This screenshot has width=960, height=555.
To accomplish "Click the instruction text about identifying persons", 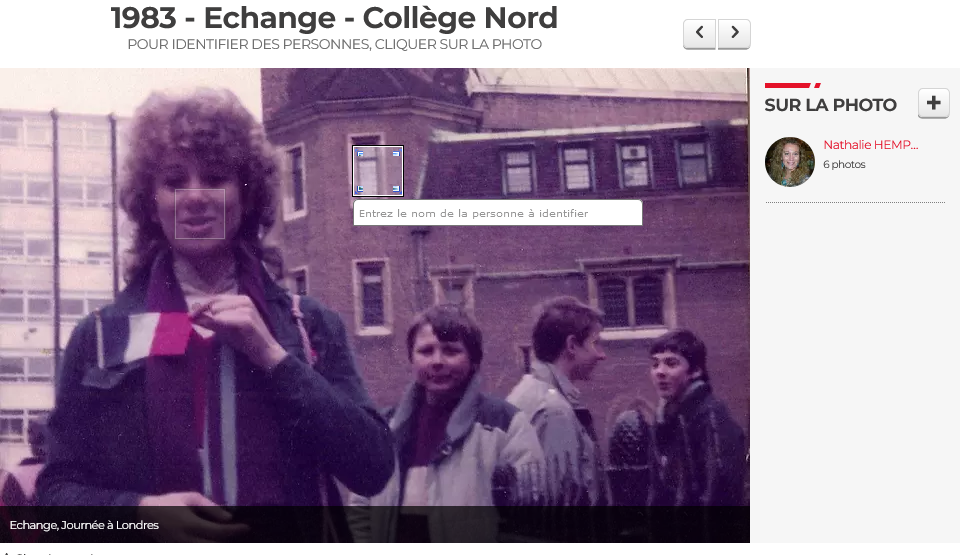I will 334,44.
